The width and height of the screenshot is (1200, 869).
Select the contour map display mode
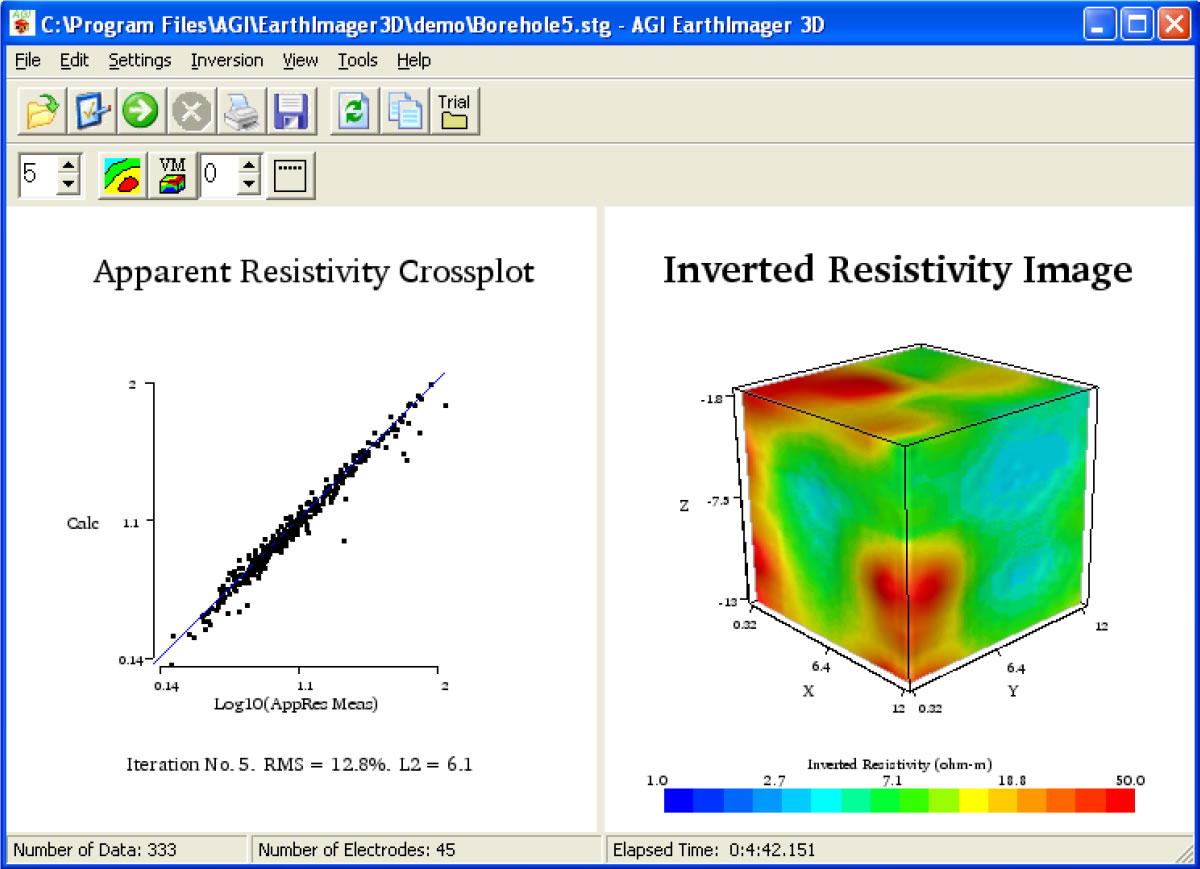click(x=121, y=175)
